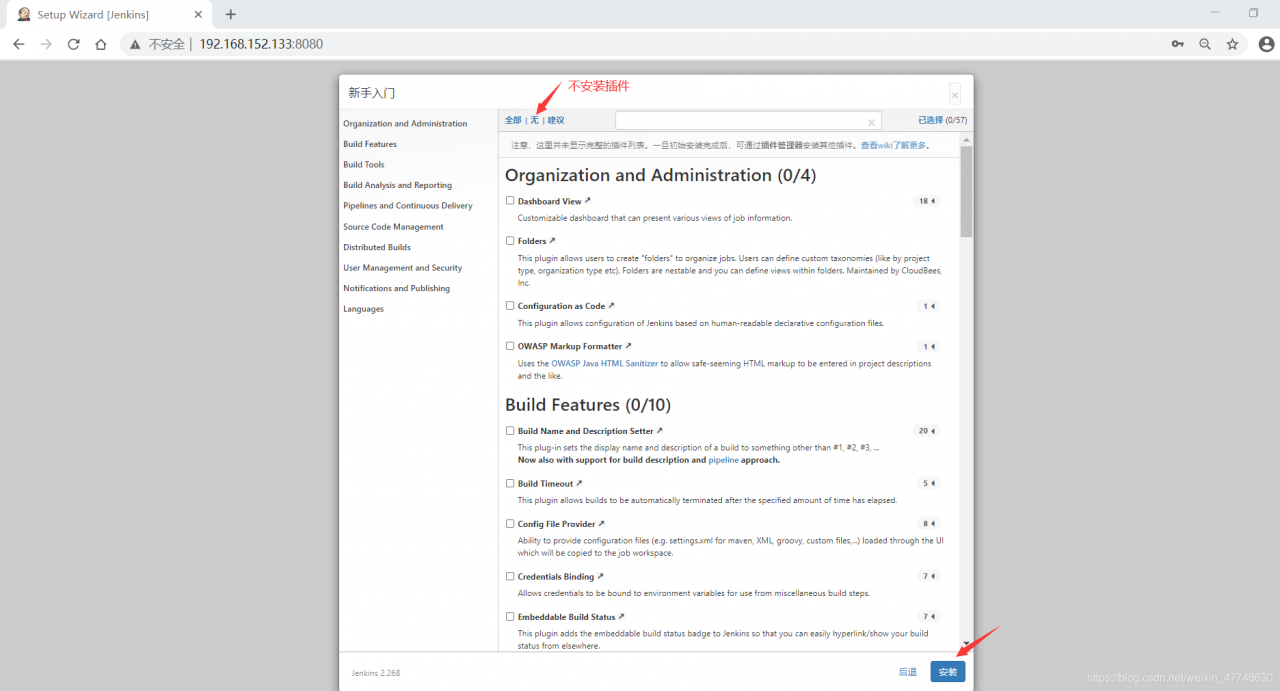Screen dimensions: 1280x691
Task: Close the 新手入门 dialog
Action: click(x=955, y=95)
